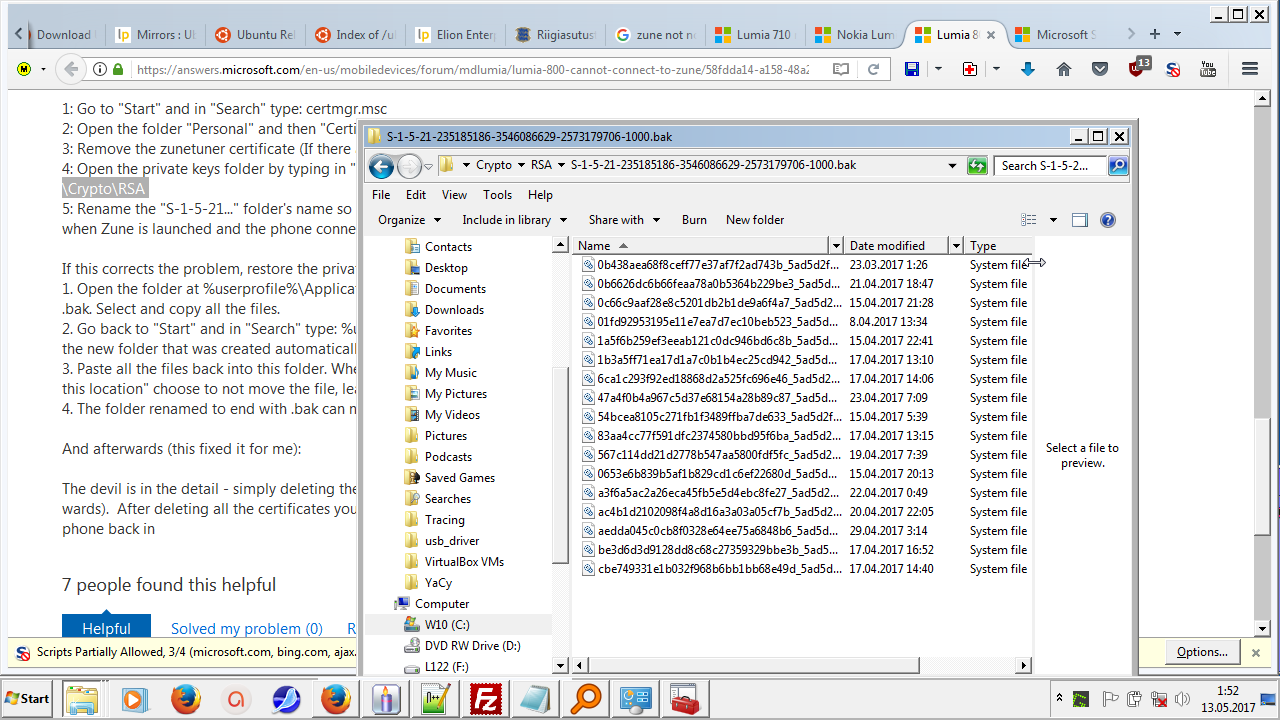
Task: Refresh the Explorer folder view
Action: tap(977, 166)
